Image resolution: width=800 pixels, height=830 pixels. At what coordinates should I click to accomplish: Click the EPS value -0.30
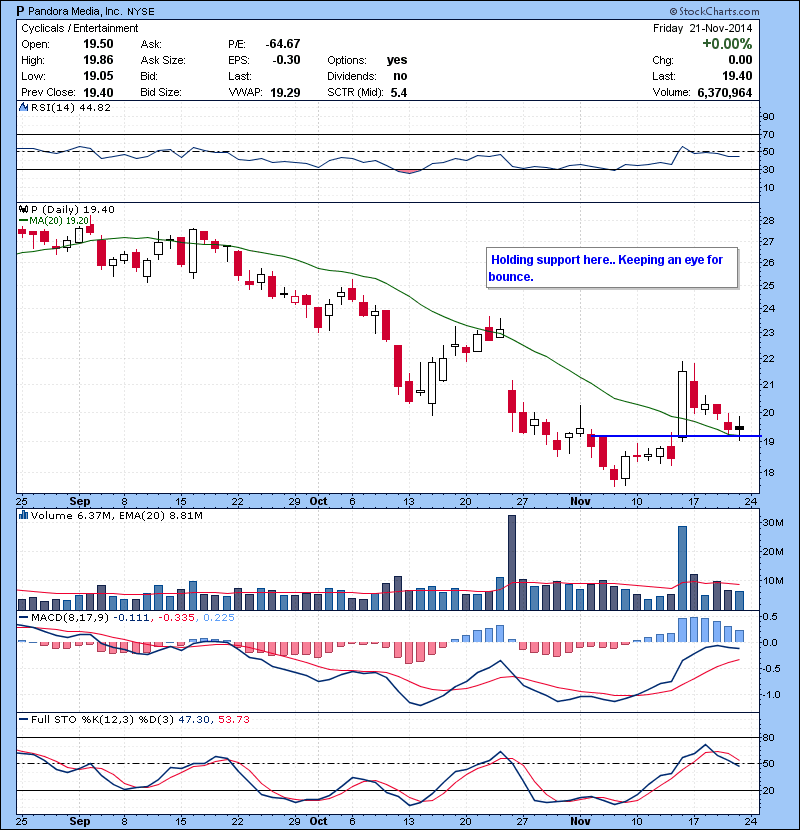(x=286, y=60)
